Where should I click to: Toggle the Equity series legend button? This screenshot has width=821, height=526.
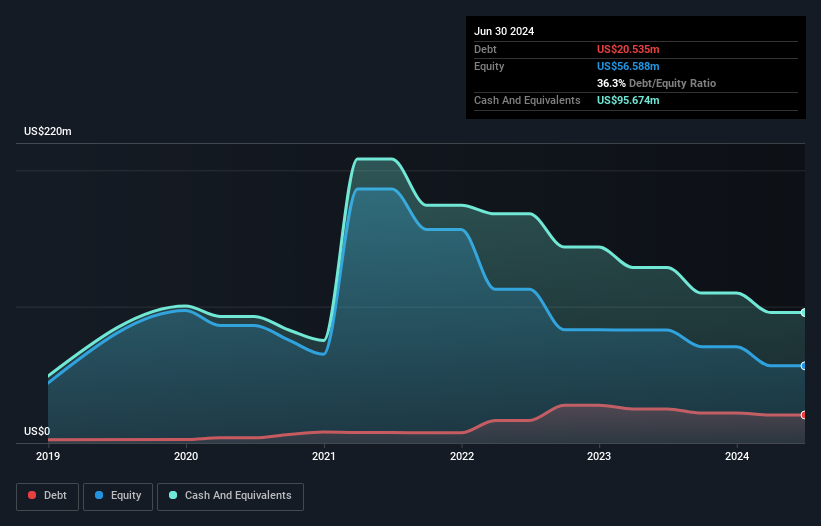point(118,496)
